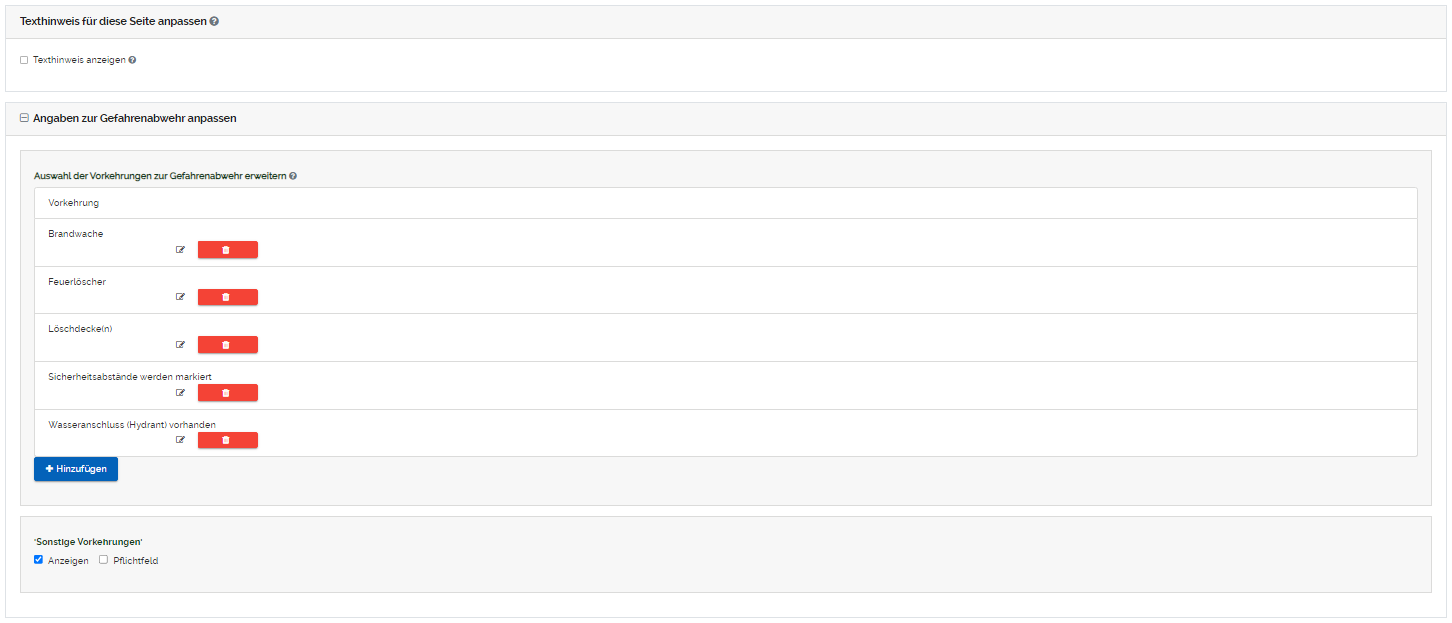The image size is (1452, 623).
Task: Click the Vorkehrung column header
Action: coord(73,203)
